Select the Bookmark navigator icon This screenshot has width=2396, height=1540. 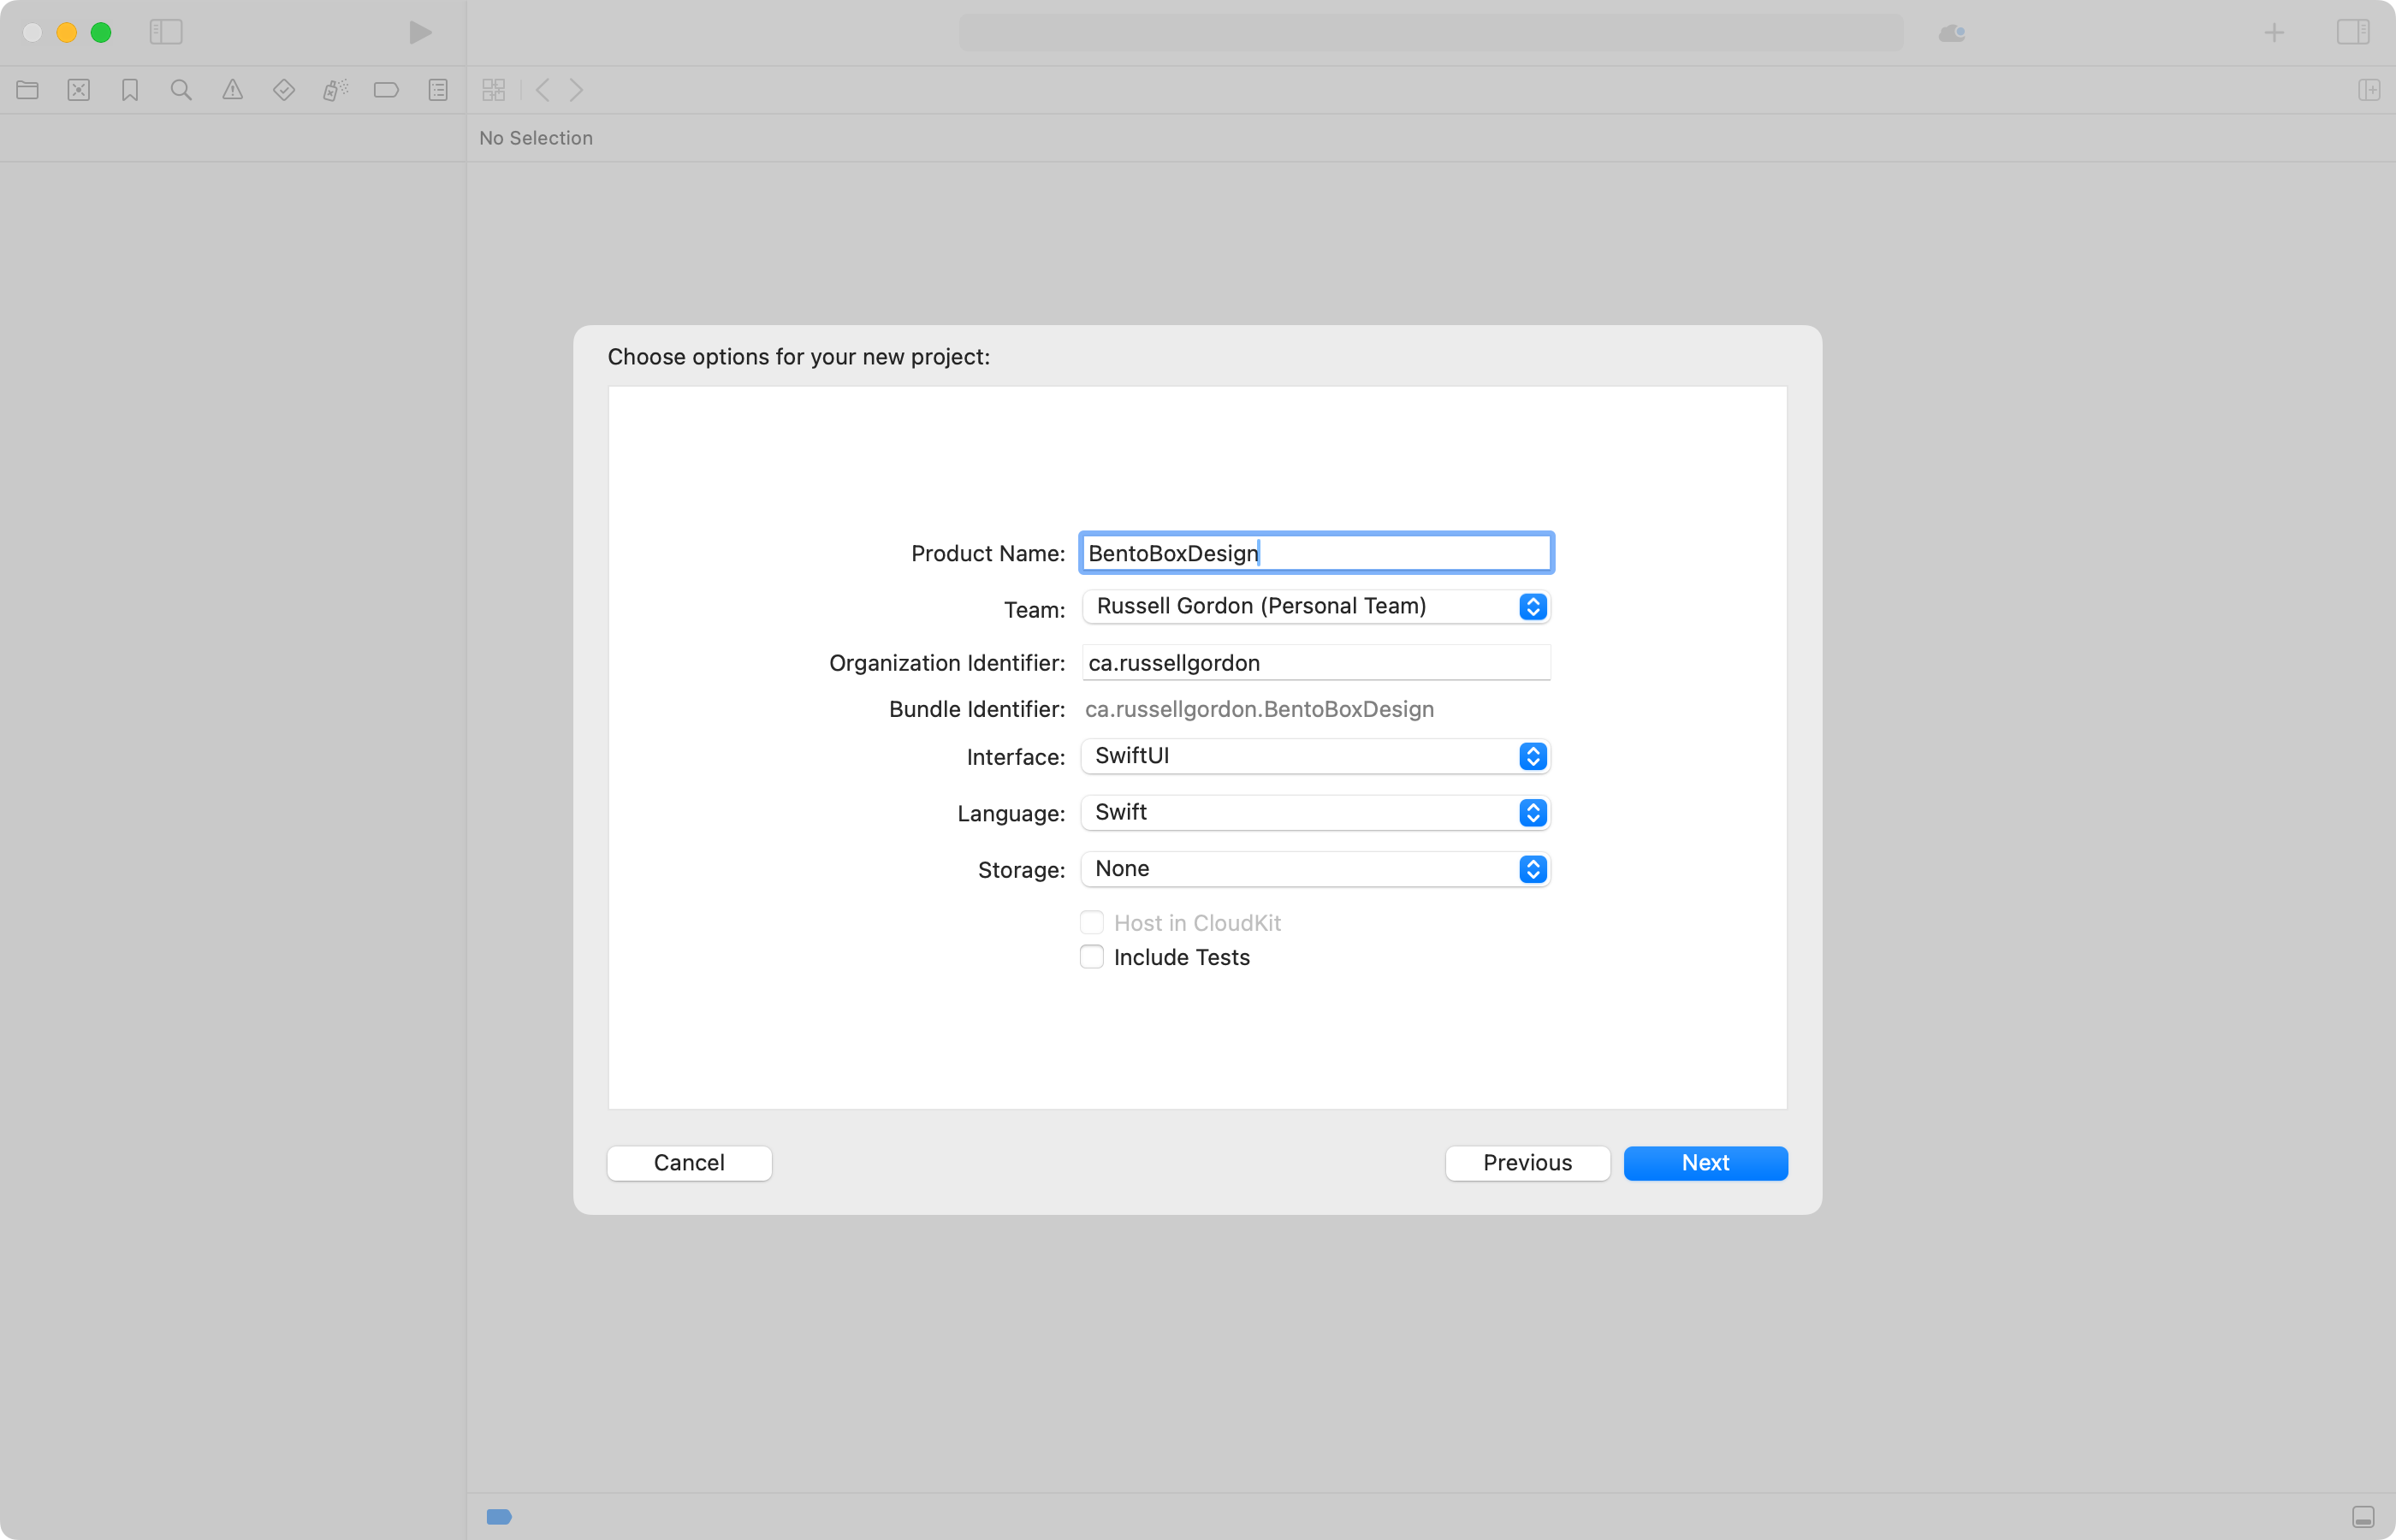tap(129, 90)
